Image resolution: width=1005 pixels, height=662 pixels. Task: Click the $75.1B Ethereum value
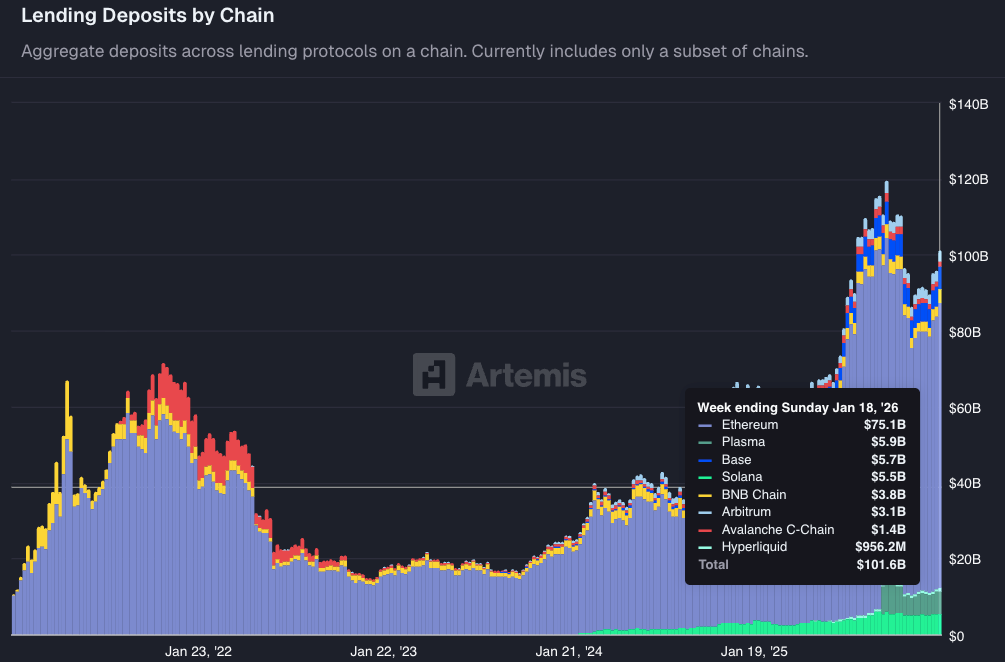point(885,425)
